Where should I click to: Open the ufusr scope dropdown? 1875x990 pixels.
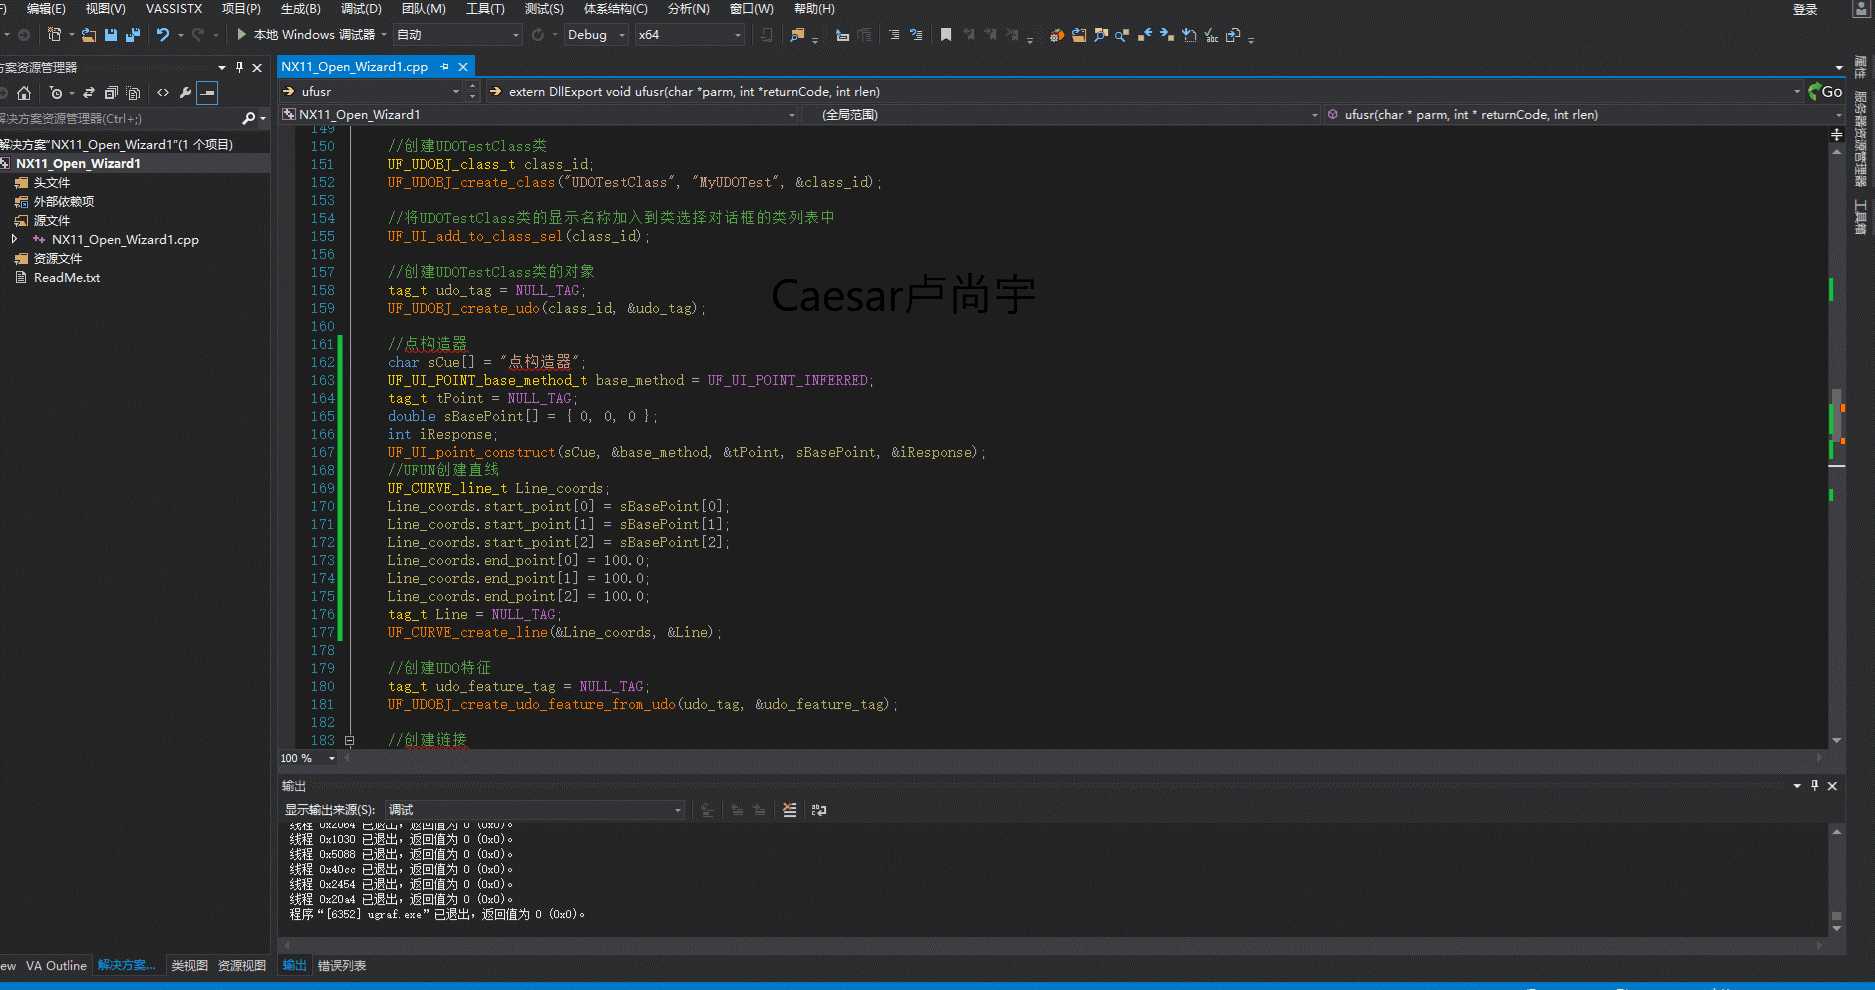[371, 91]
